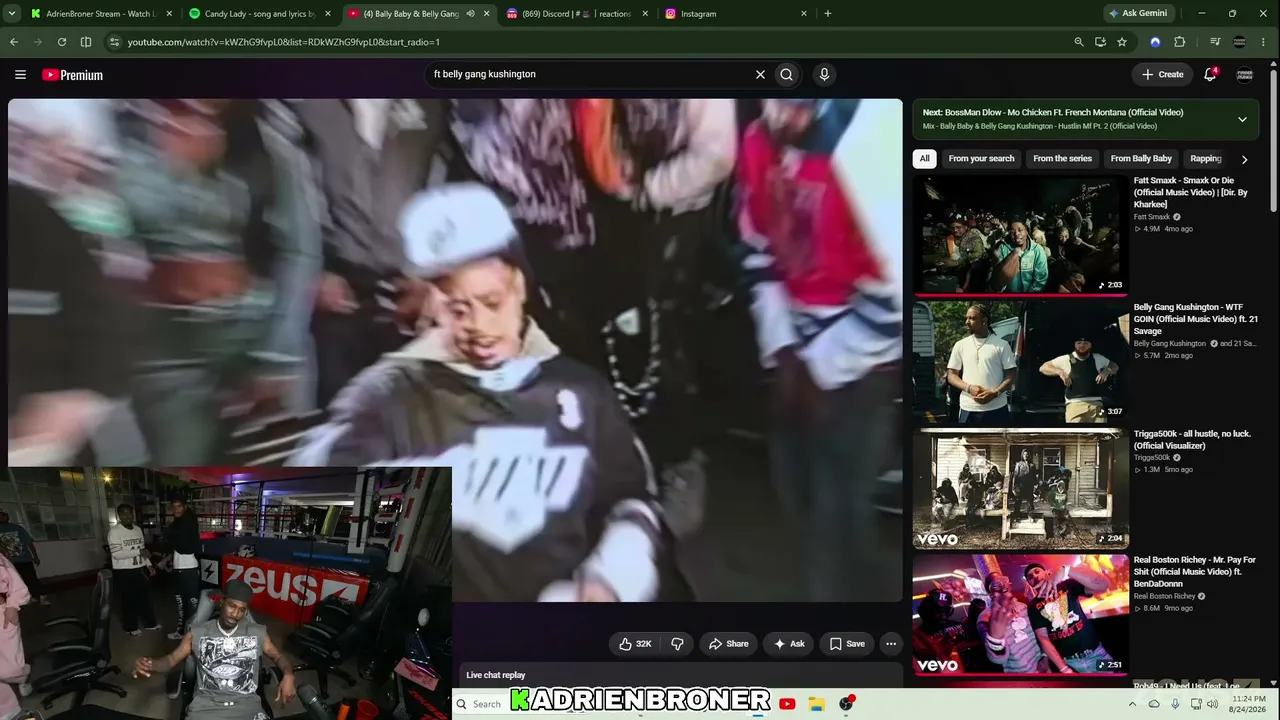Bookmark this page with the star
The width and height of the screenshot is (1280, 720).
(1122, 42)
